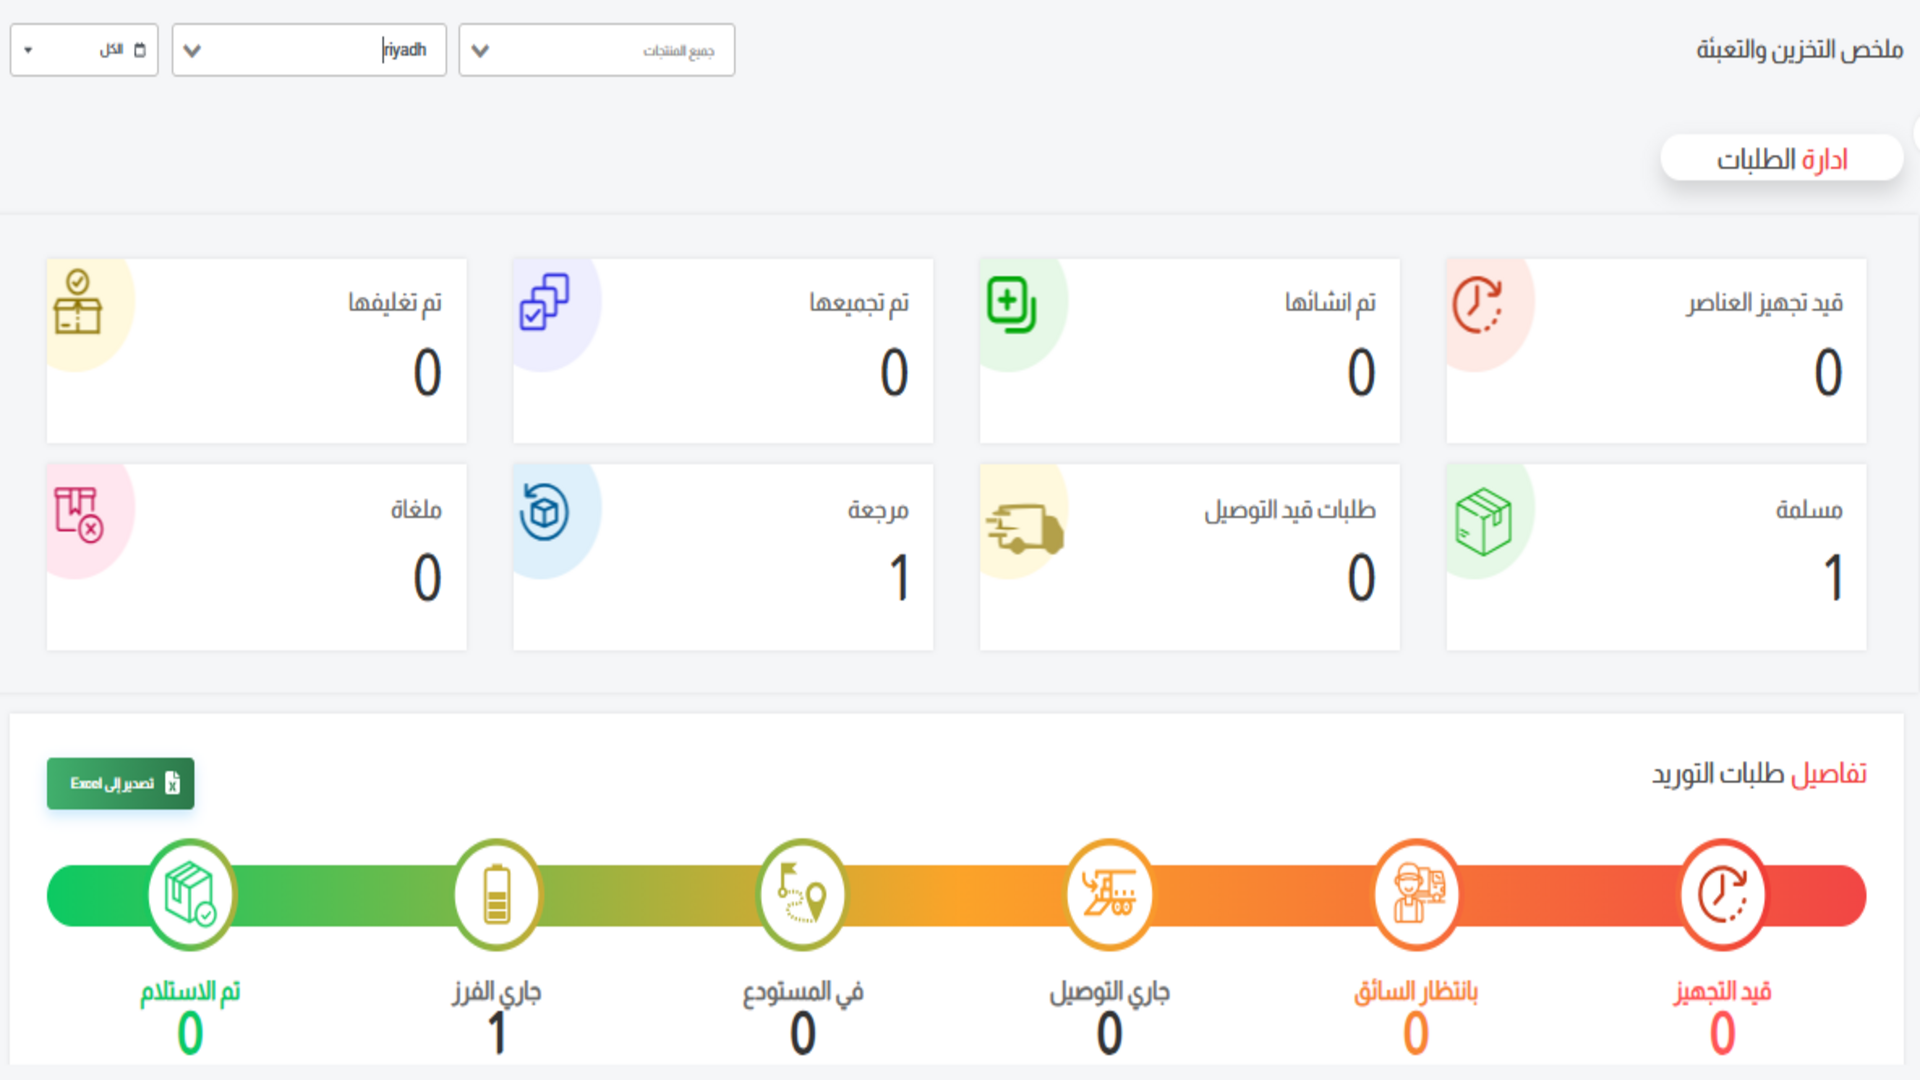Click the 'في المستودع' location stage icon
Screen dimensions: 1920x1080
pos(802,895)
